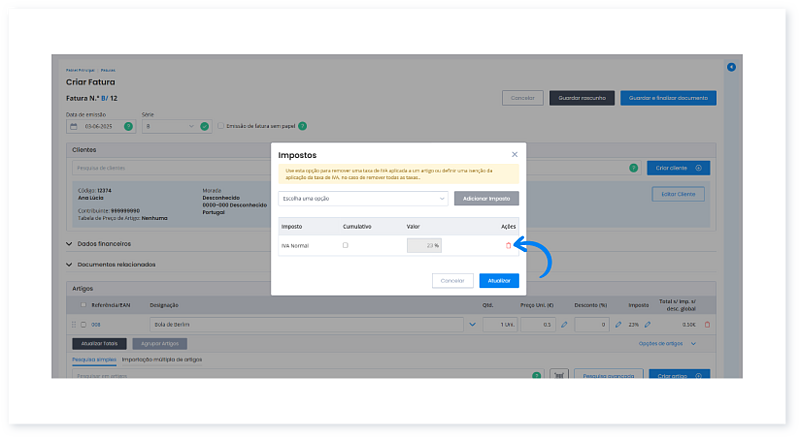
Task: Click pencil icon next to discount field
Action: pyautogui.click(x=619, y=324)
